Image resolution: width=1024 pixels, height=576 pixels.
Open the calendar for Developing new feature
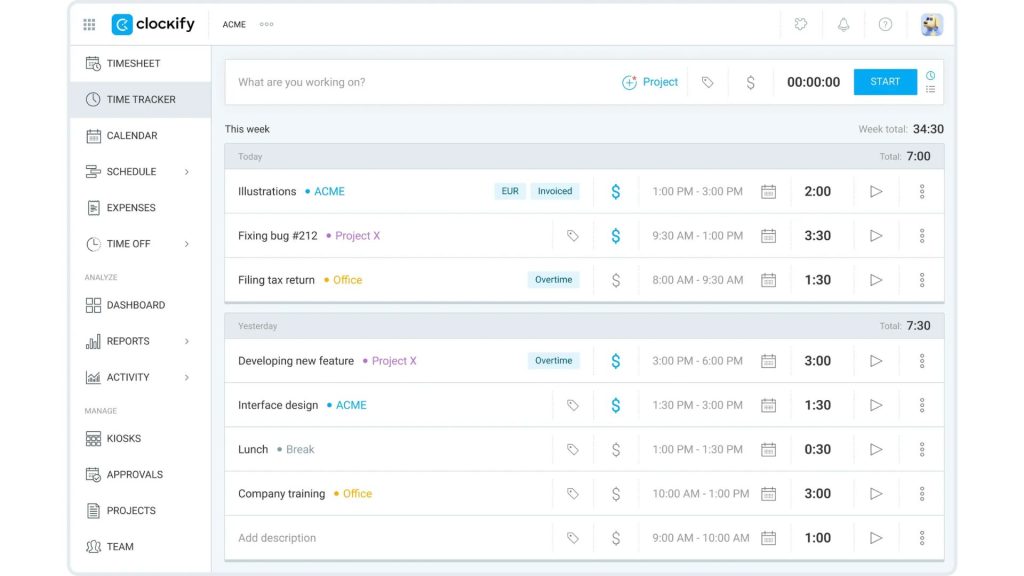(x=769, y=361)
